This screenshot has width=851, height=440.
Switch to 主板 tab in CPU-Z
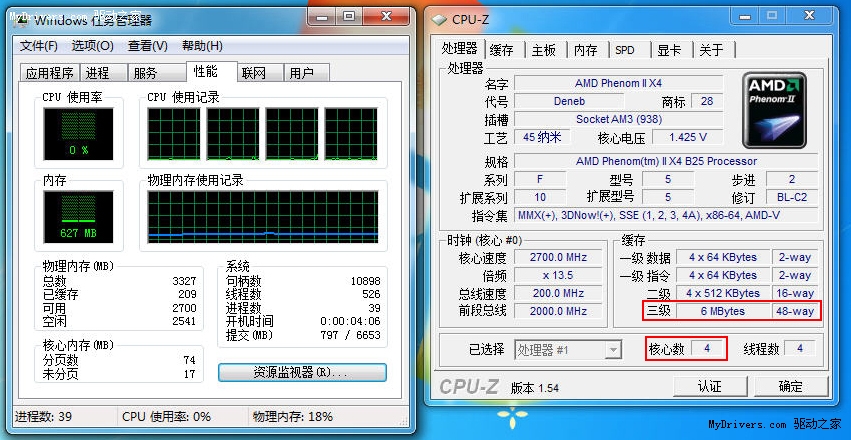pyautogui.click(x=544, y=50)
